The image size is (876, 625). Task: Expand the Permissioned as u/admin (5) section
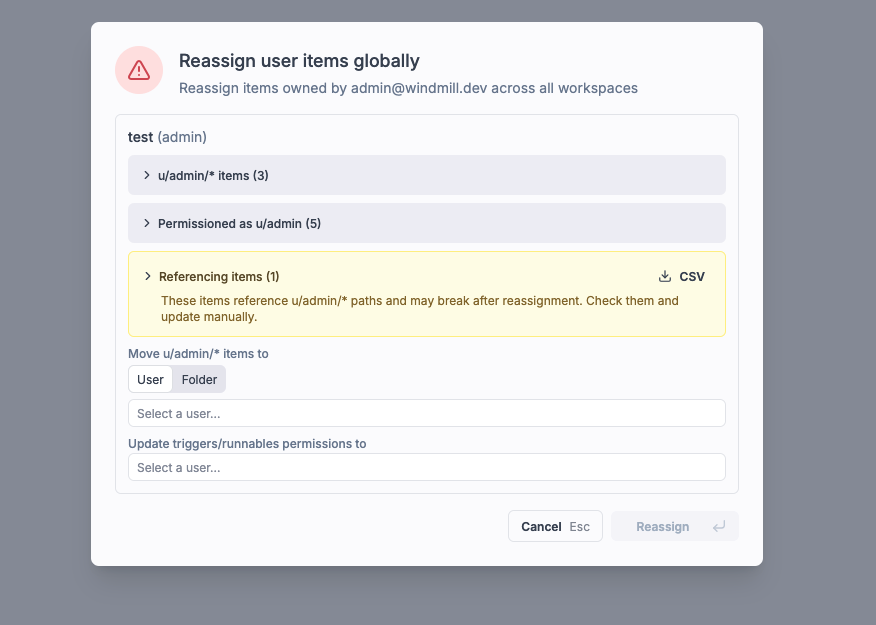click(238, 223)
